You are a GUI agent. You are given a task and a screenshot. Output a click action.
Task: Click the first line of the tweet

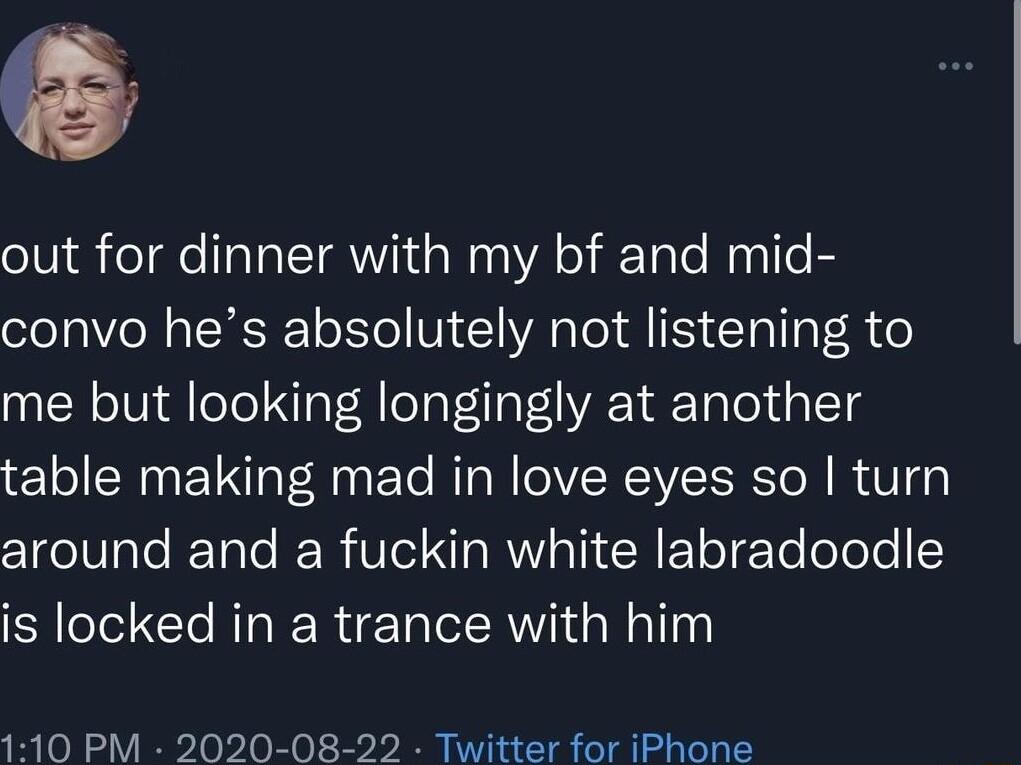point(420,255)
